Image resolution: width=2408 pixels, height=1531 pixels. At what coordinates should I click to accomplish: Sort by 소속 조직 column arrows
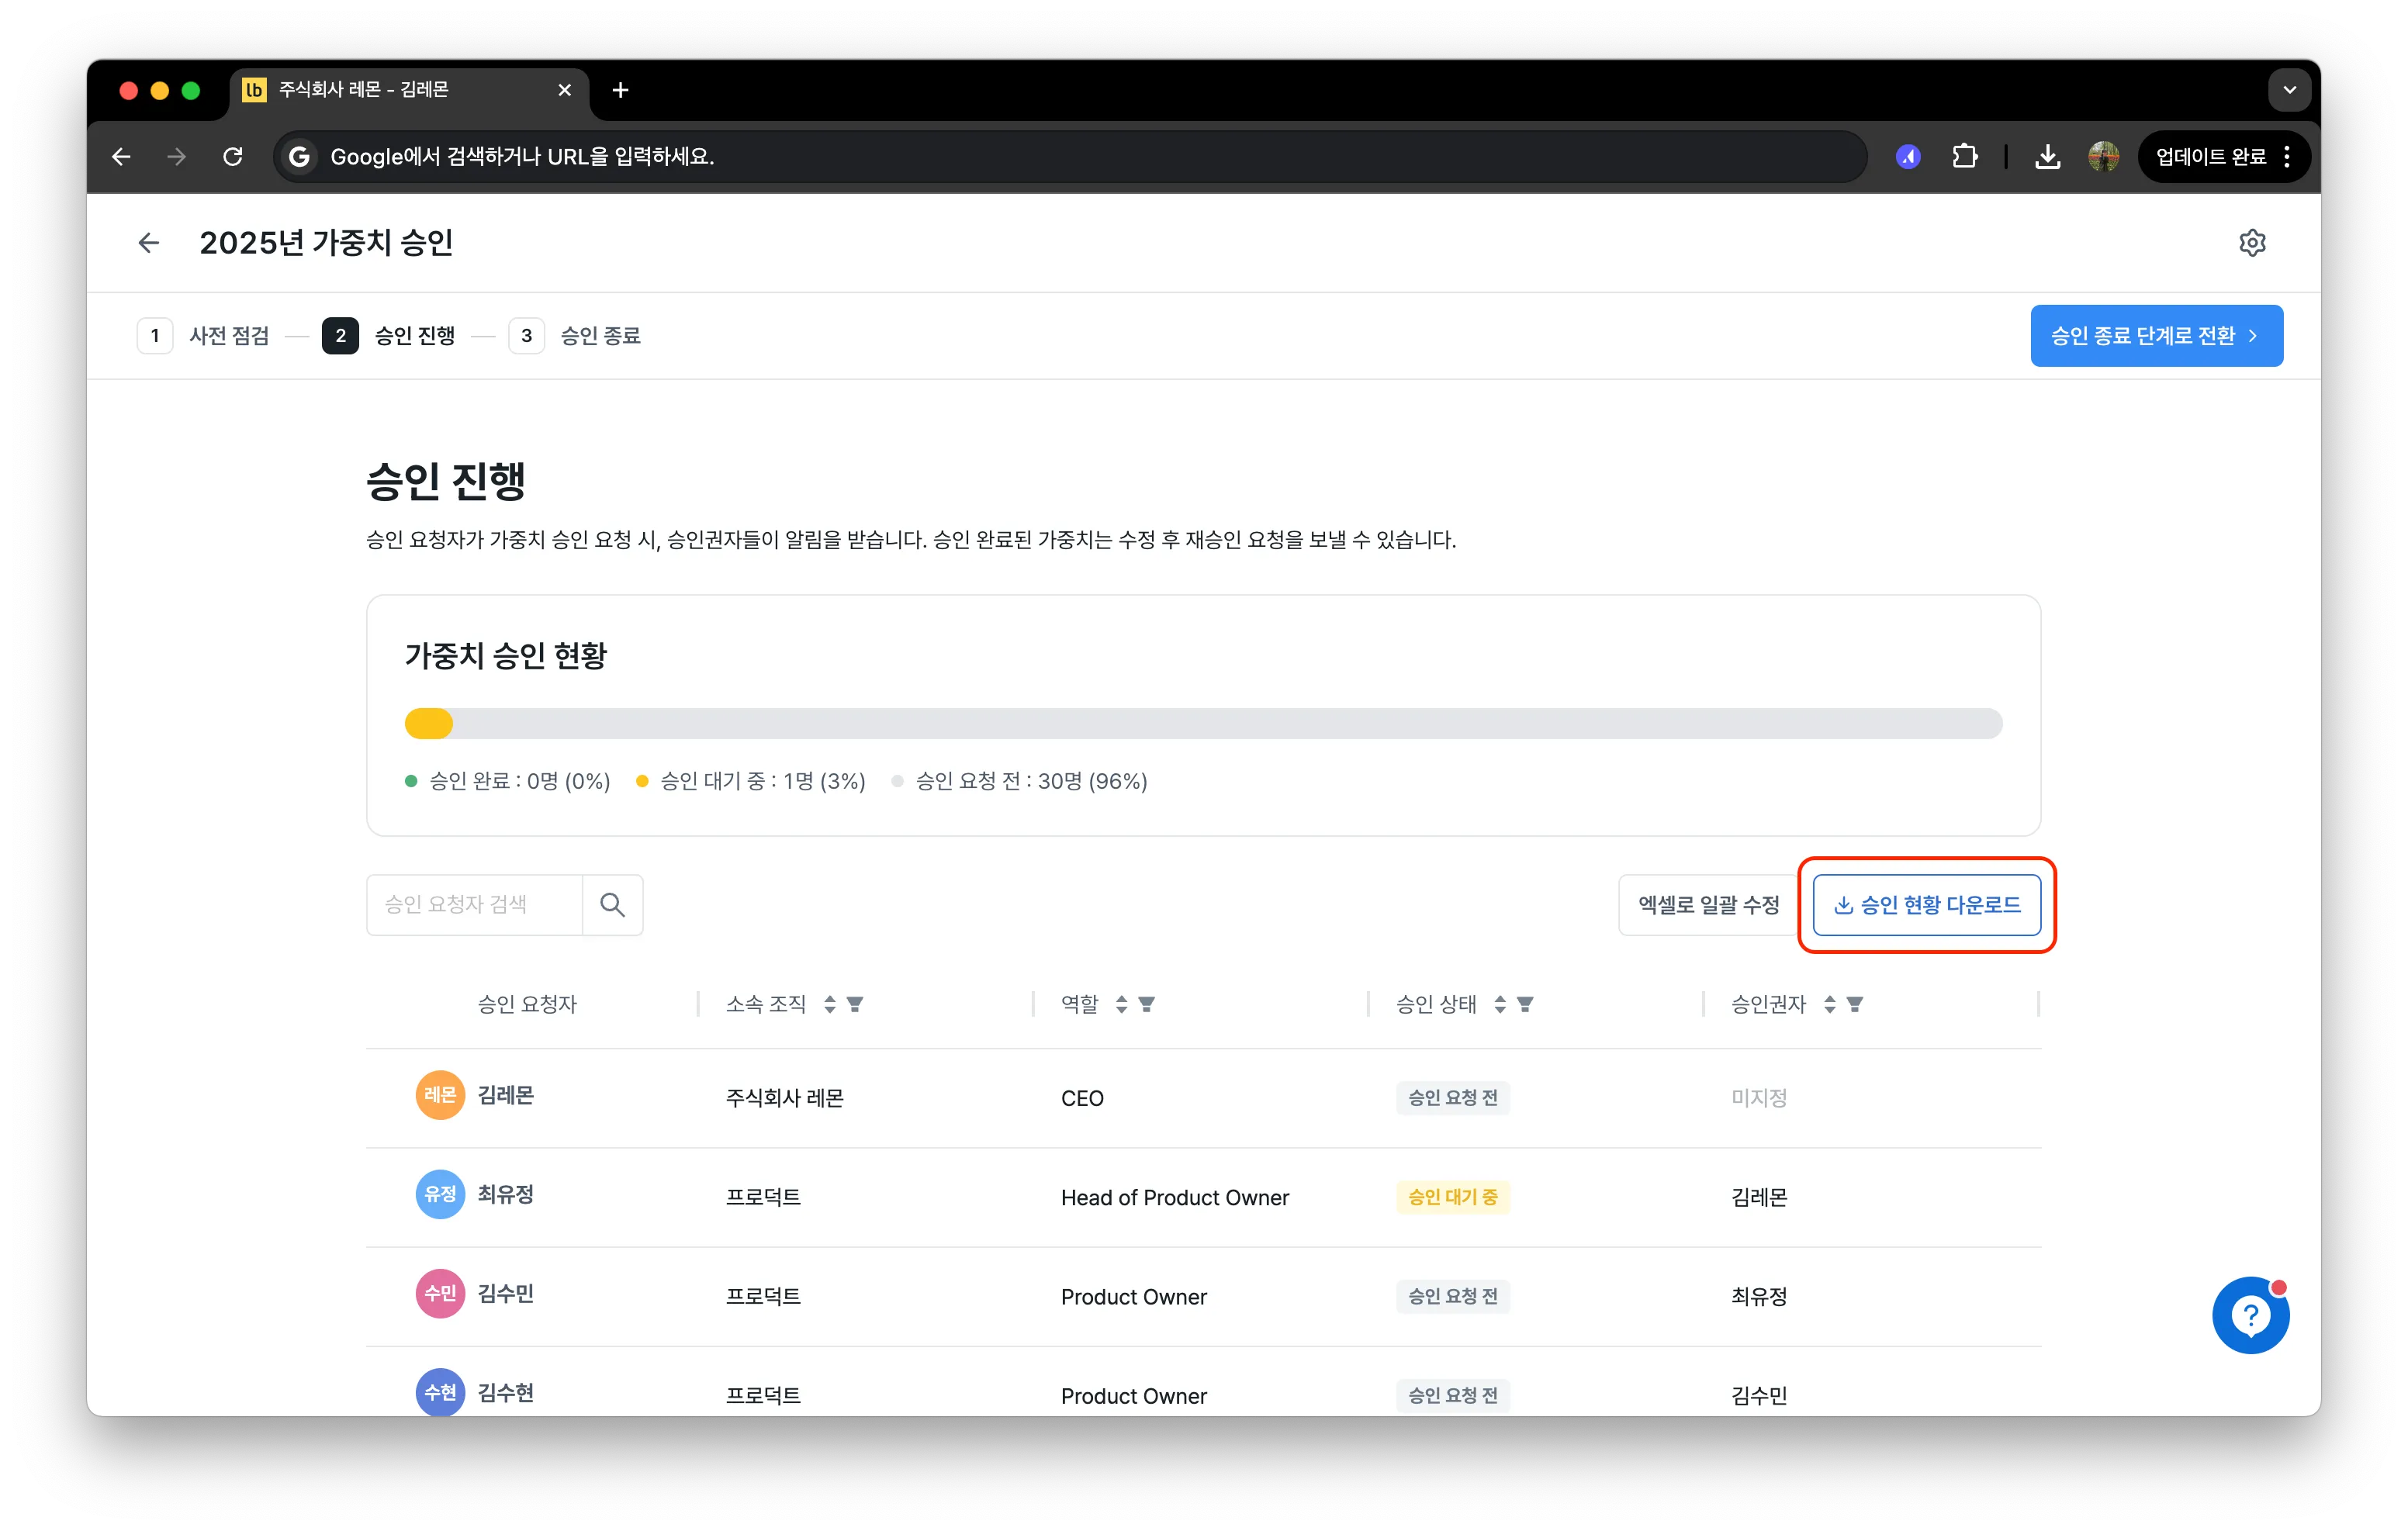pyautogui.click(x=829, y=1004)
